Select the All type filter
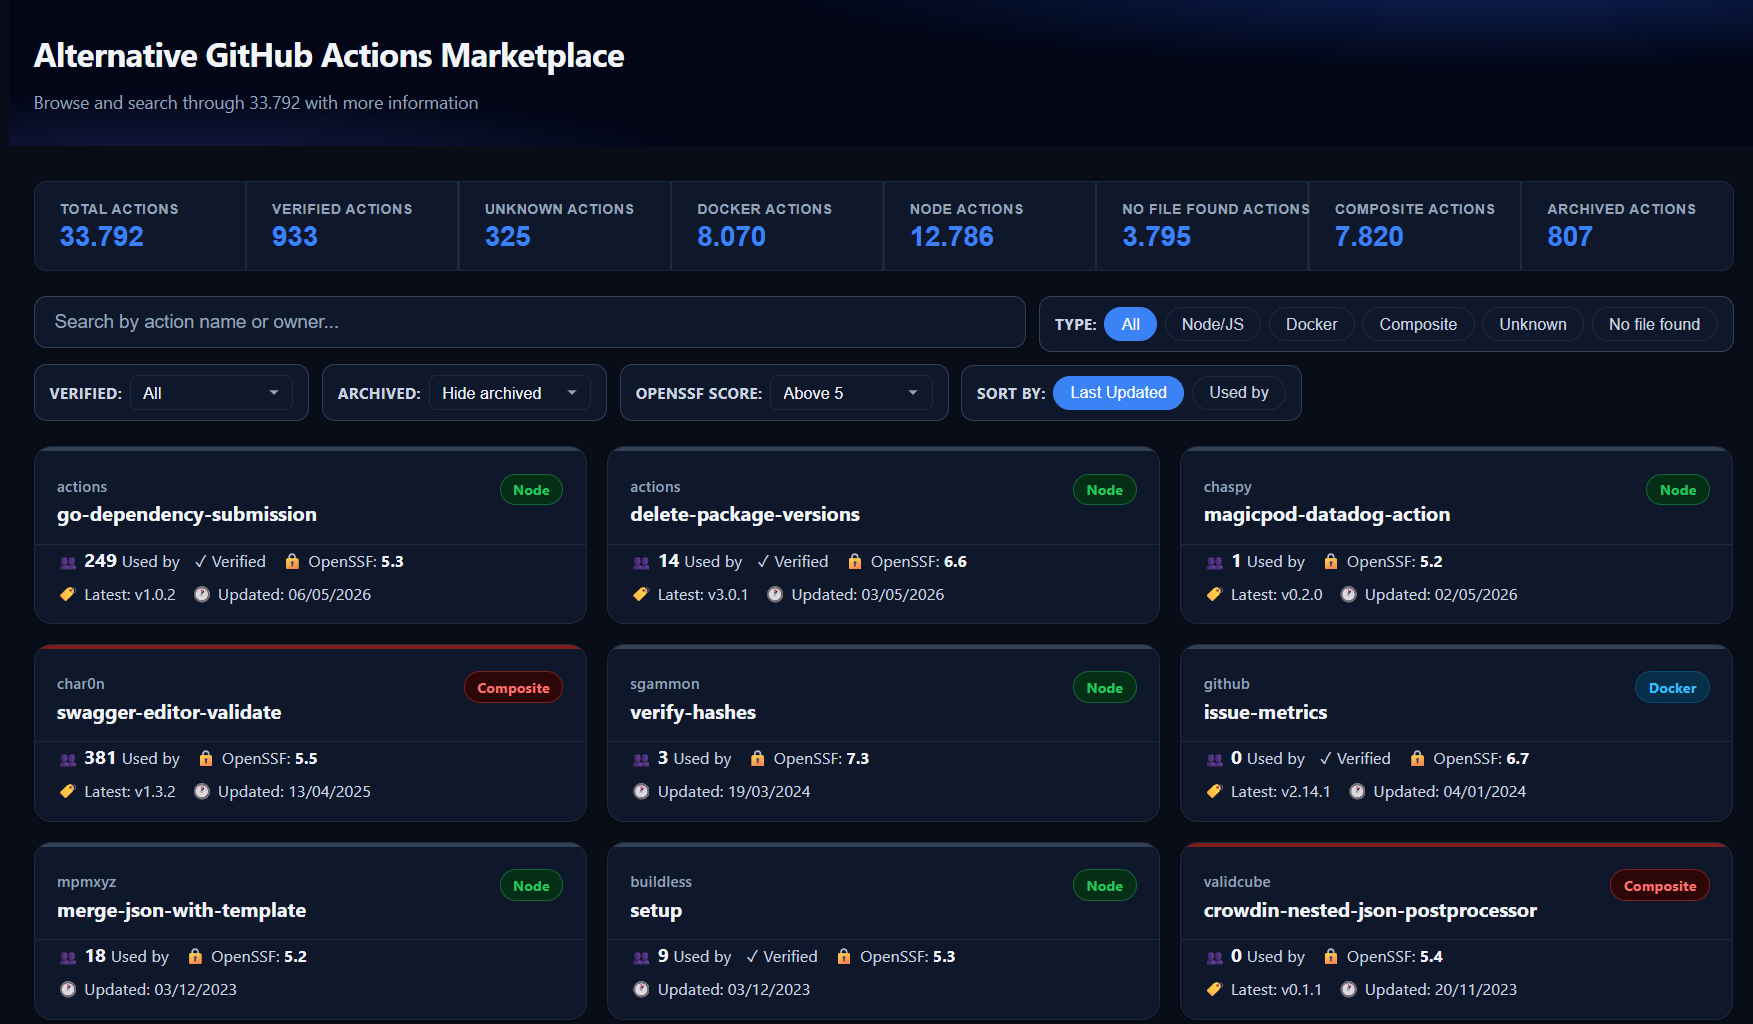This screenshot has width=1753, height=1024. point(1130,324)
